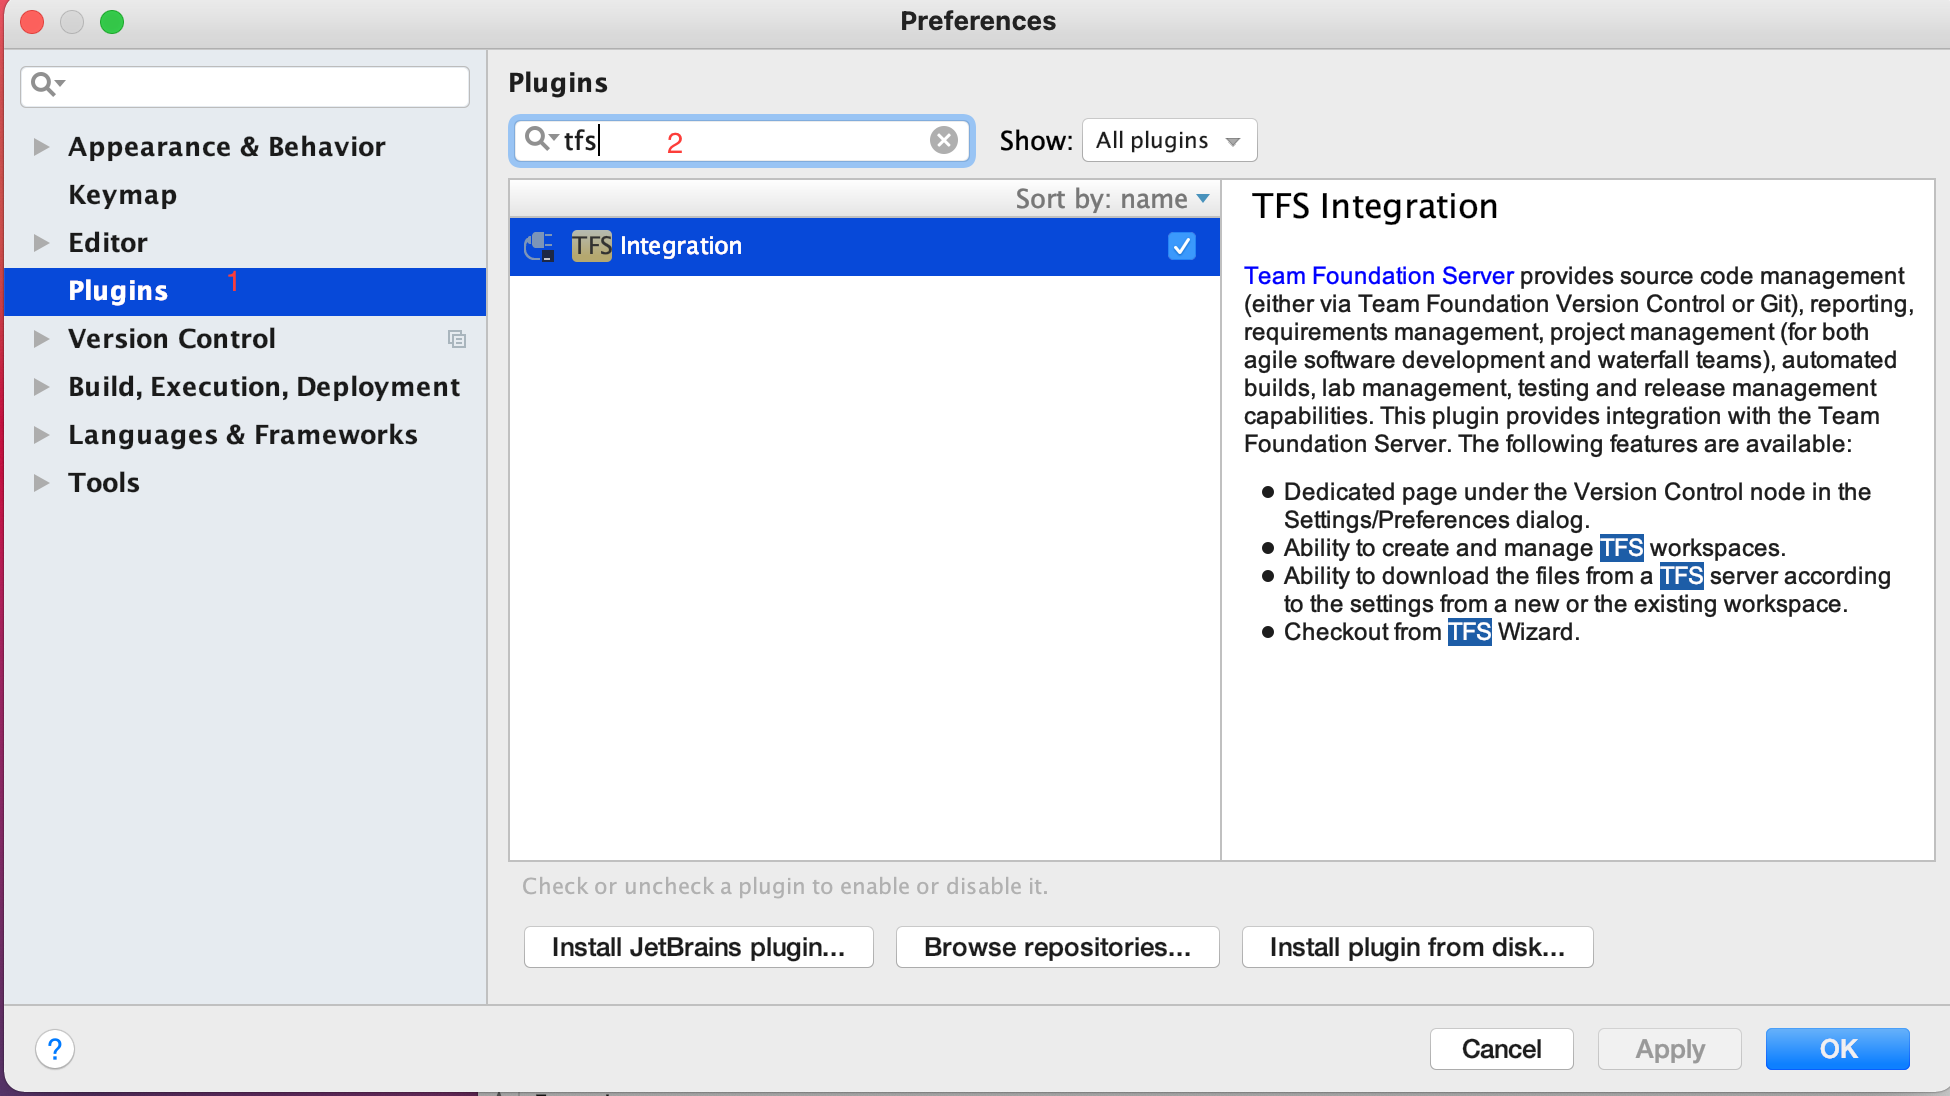Close the Preferences window with red button
Image resolution: width=1950 pixels, height=1096 pixels.
pos(32,21)
